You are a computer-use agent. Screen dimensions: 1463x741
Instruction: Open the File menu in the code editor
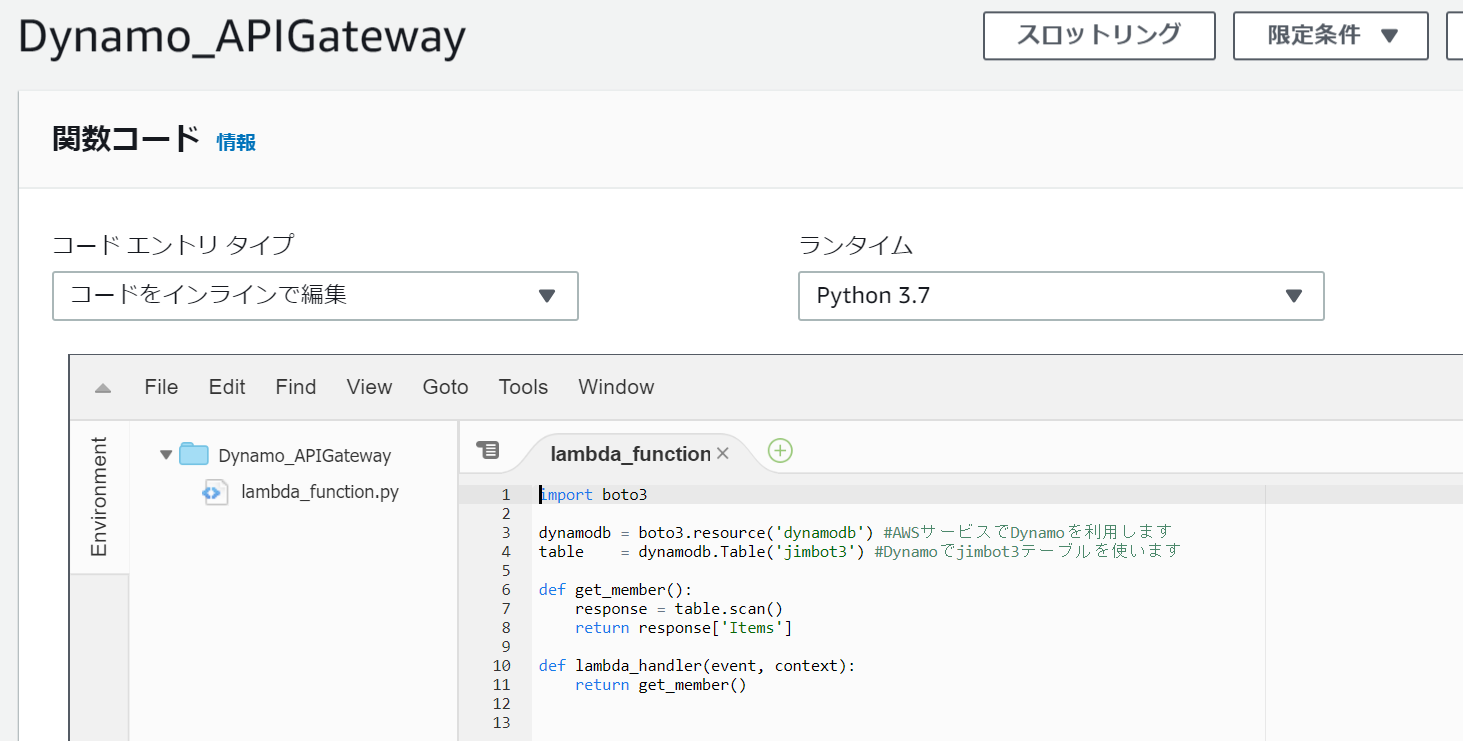pyautogui.click(x=161, y=387)
